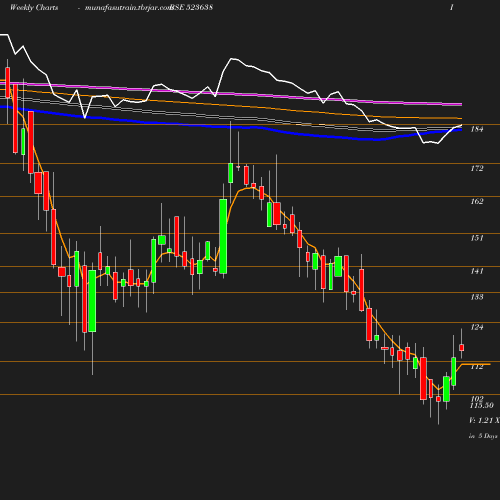Click the "in 5 Days" label
This screenshot has width=500, height=500.
point(483,436)
